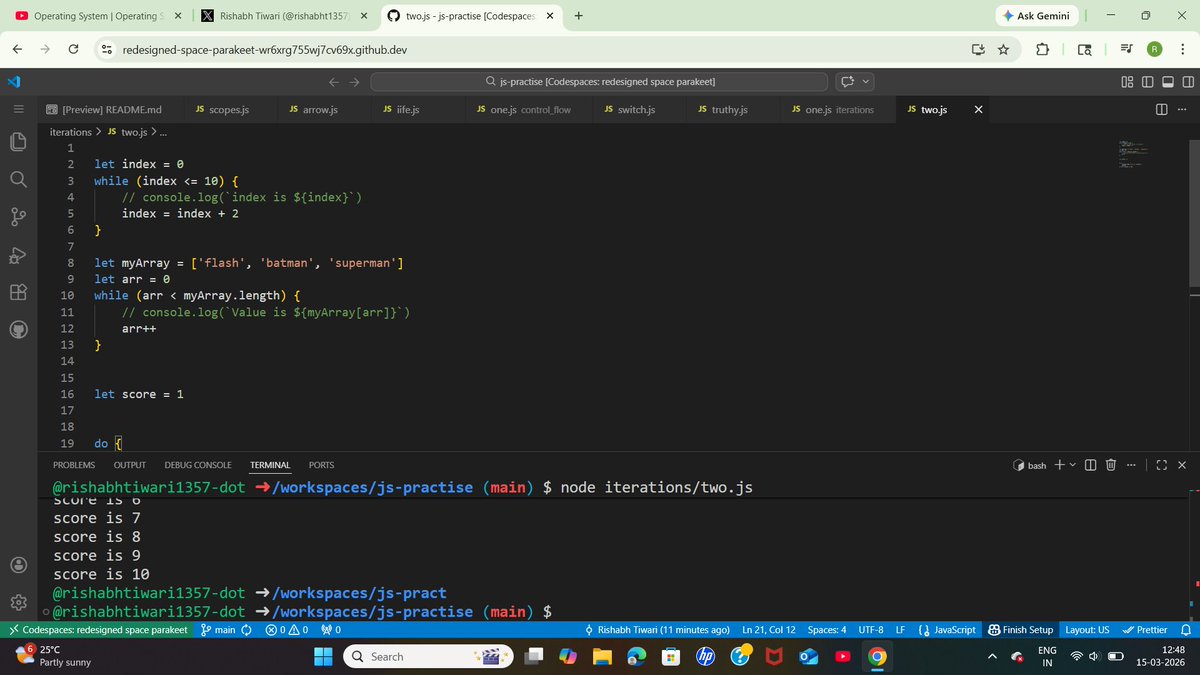Close the two.js editor tab
Image resolution: width=1200 pixels, height=675 pixels.
pos(978,109)
